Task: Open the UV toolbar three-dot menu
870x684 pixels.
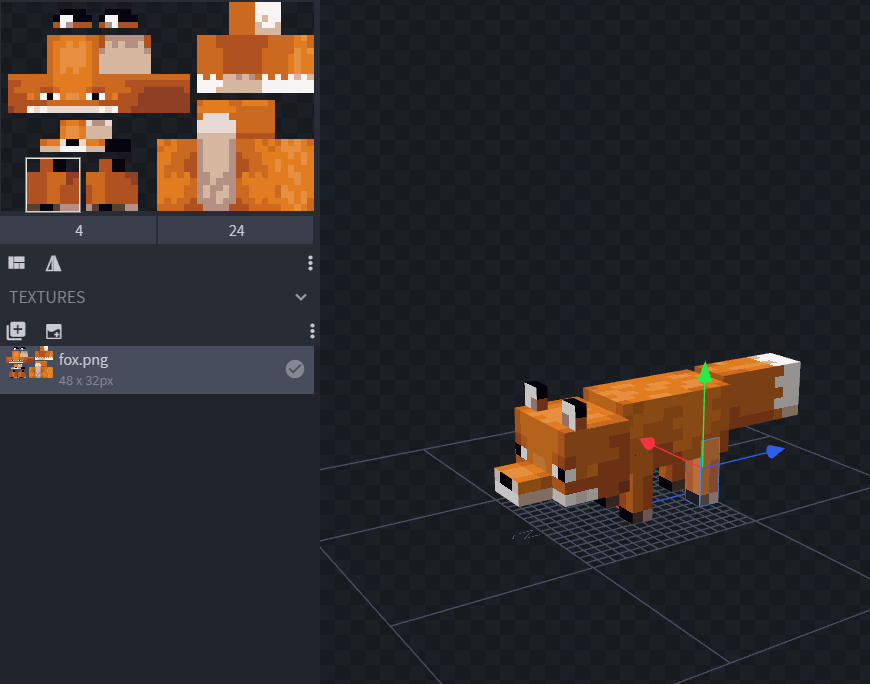Action: [310, 263]
